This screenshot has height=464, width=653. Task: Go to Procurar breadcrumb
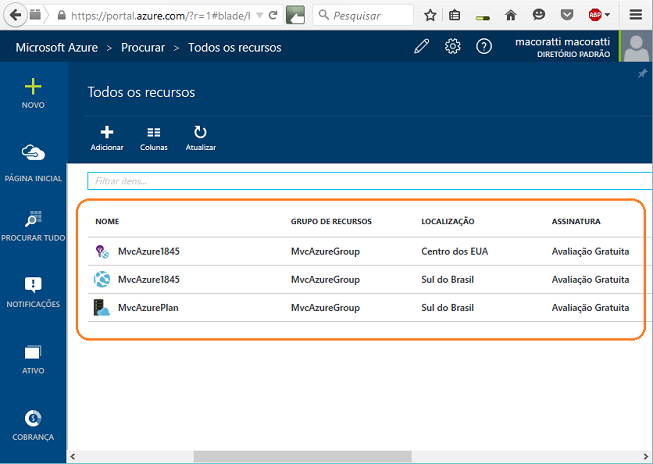click(143, 48)
